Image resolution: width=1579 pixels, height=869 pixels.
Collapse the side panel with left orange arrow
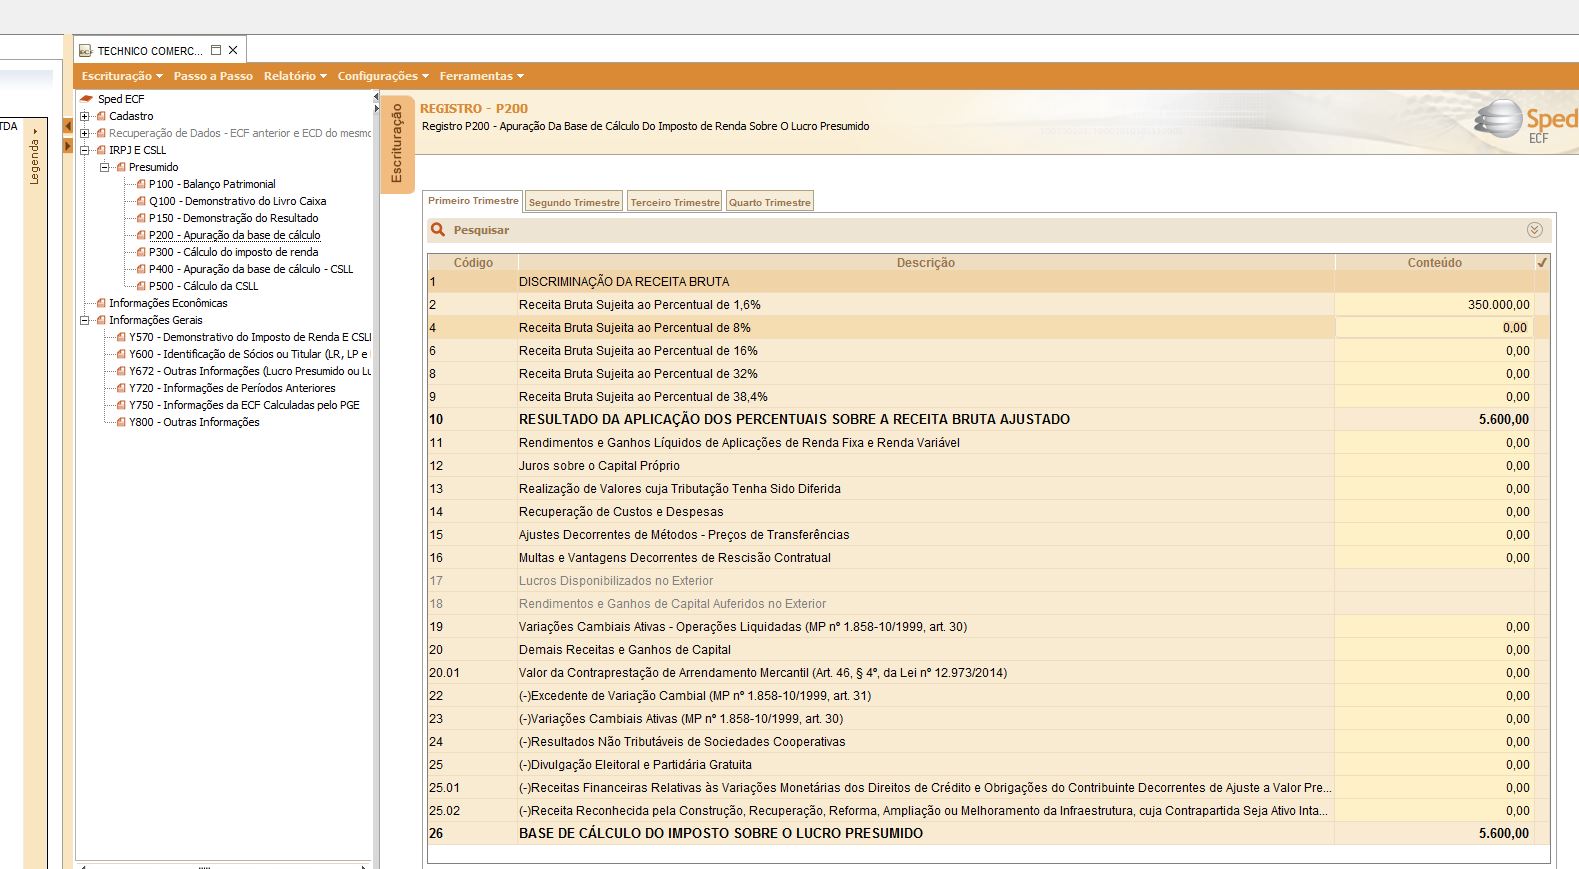(68, 127)
